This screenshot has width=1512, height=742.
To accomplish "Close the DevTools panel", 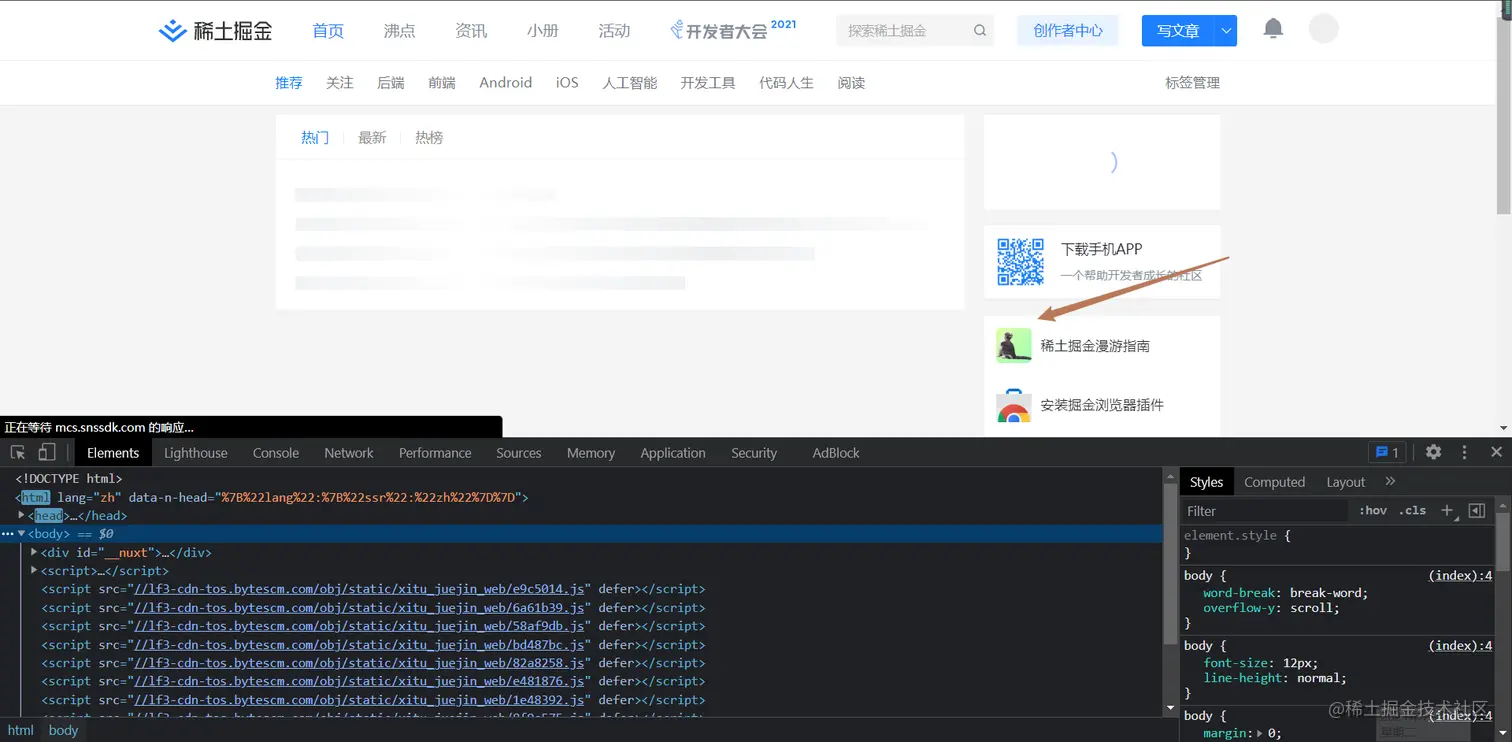I will tap(1496, 452).
